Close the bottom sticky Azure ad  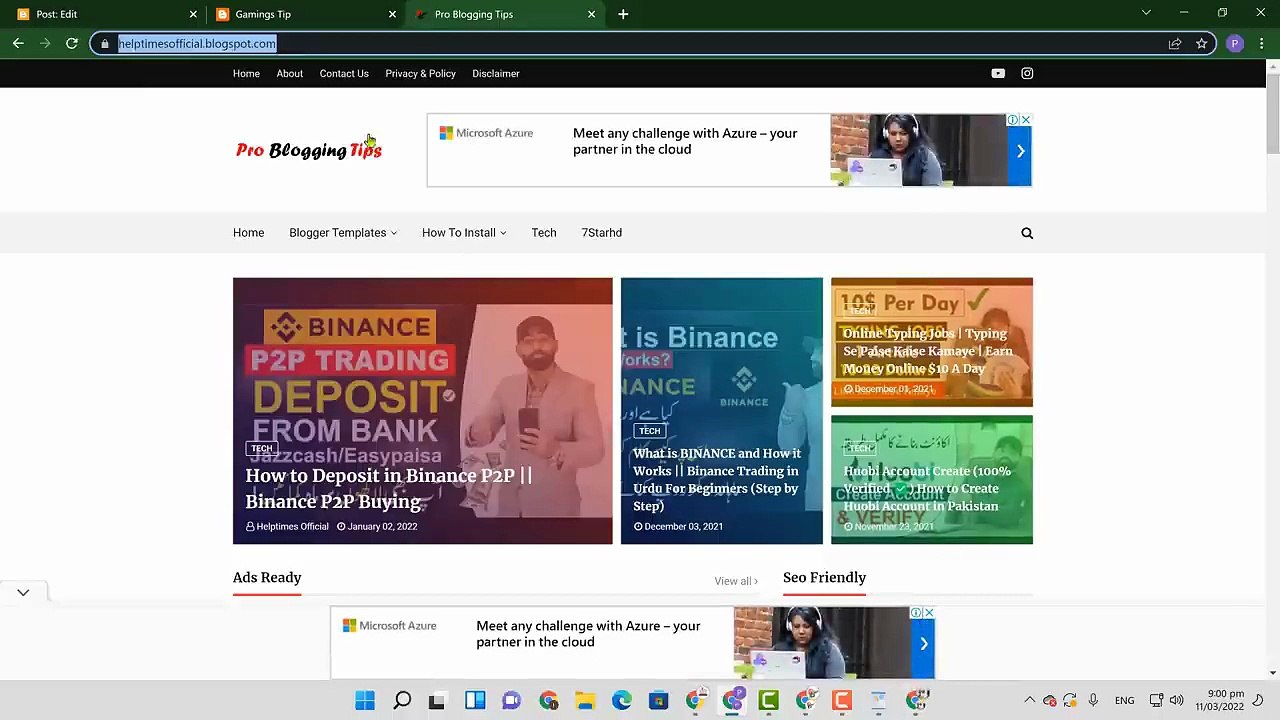coord(929,612)
